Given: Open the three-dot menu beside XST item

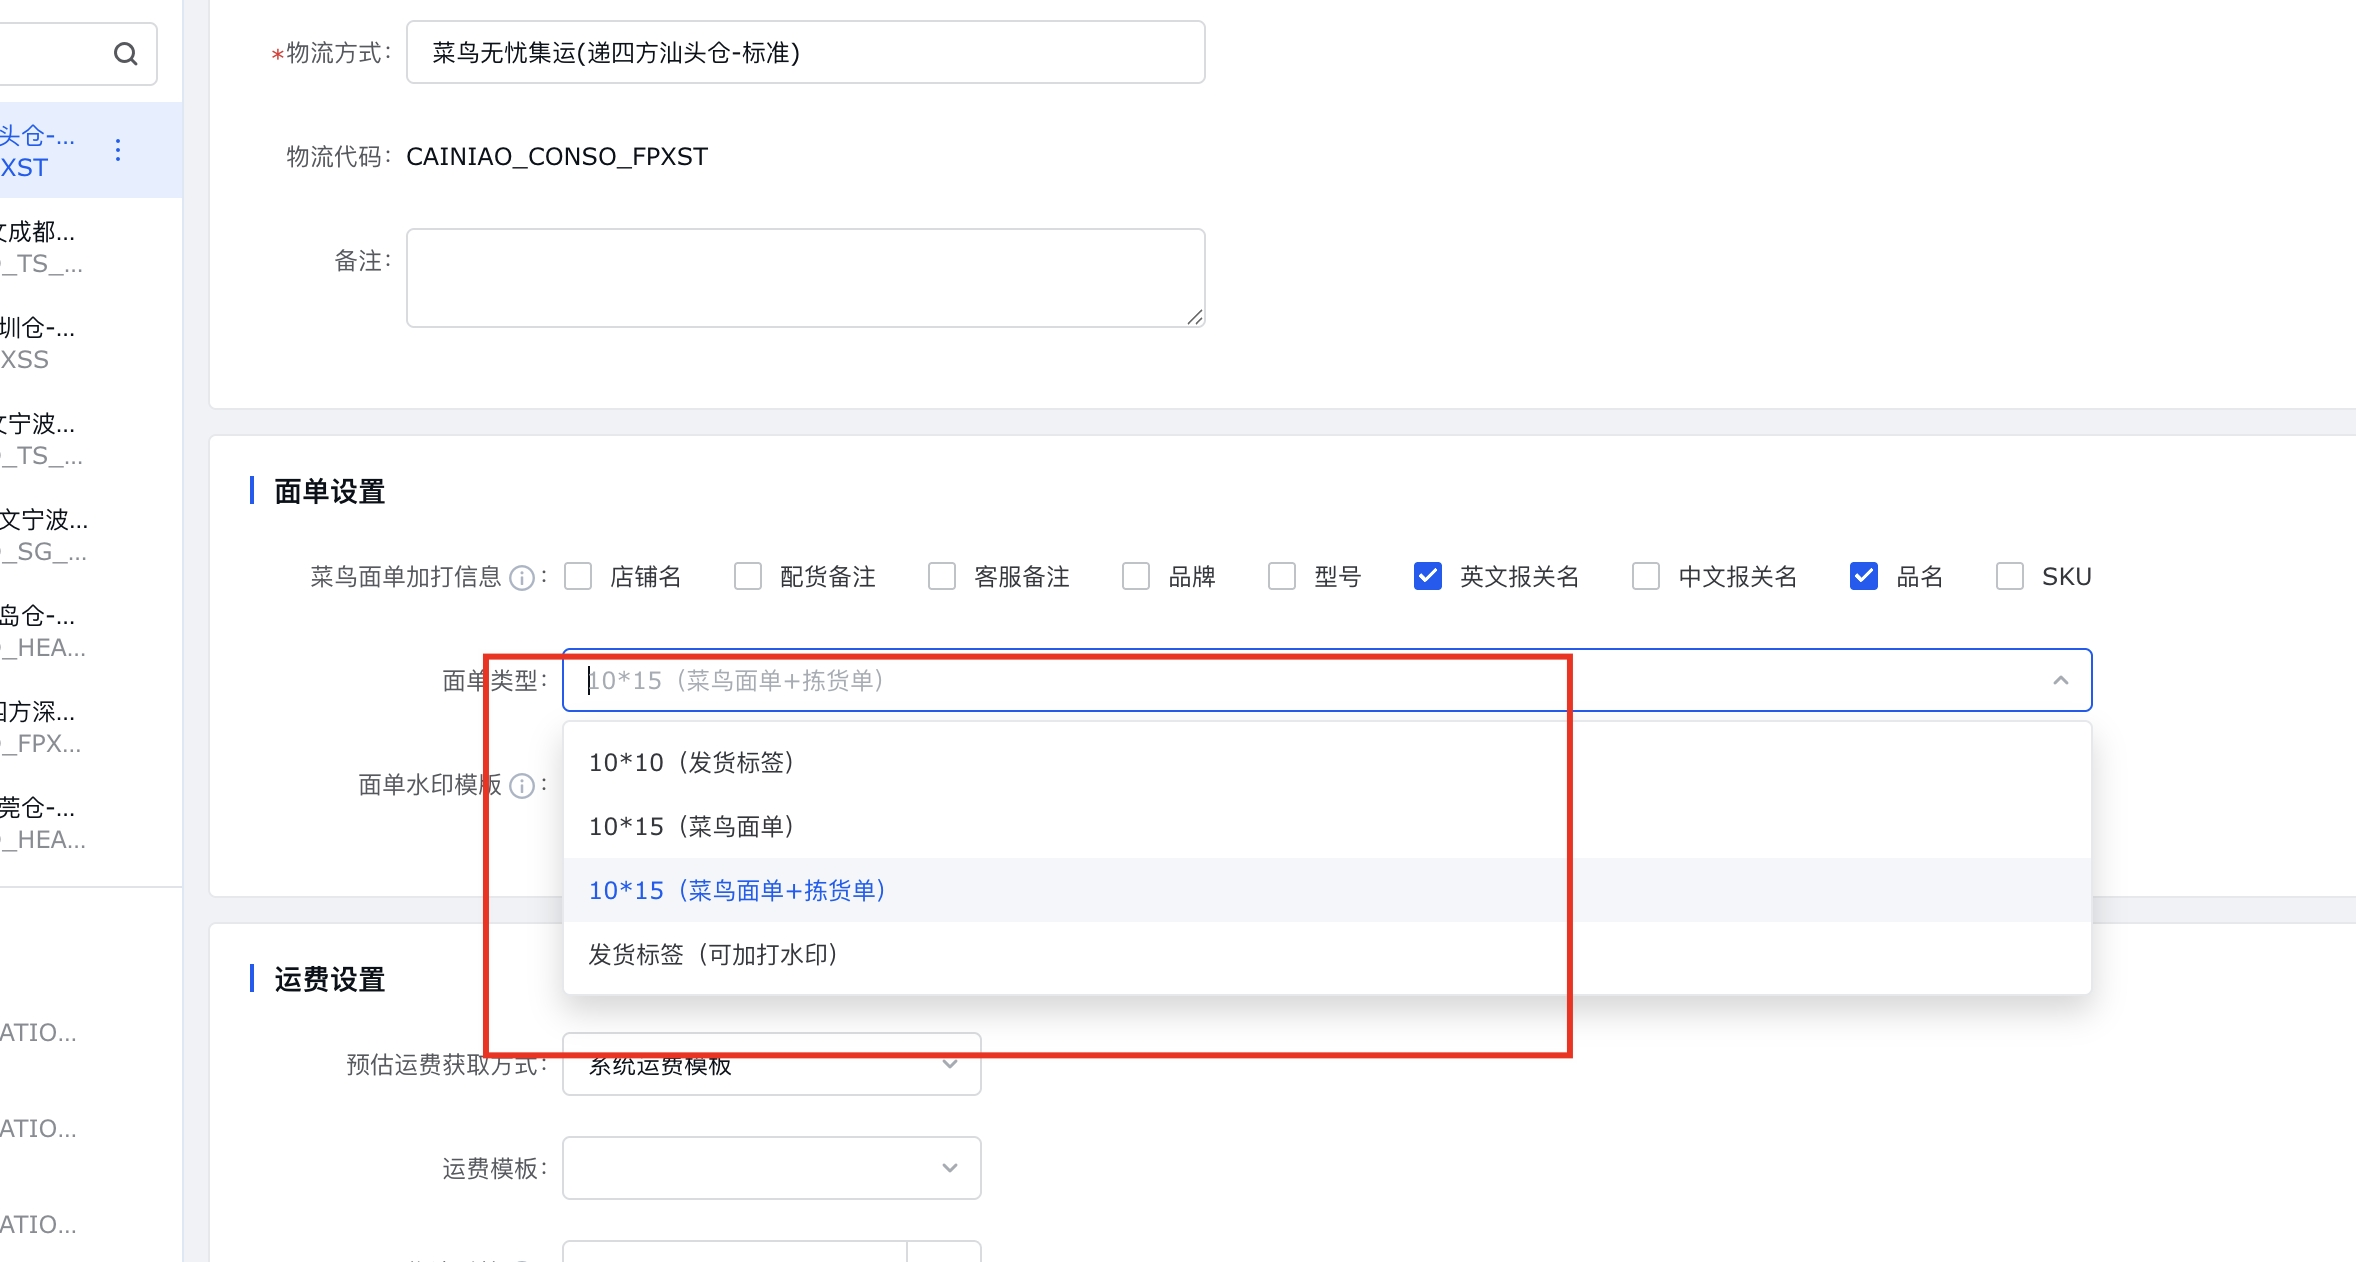Looking at the screenshot, I should click(x=118, y=150).
